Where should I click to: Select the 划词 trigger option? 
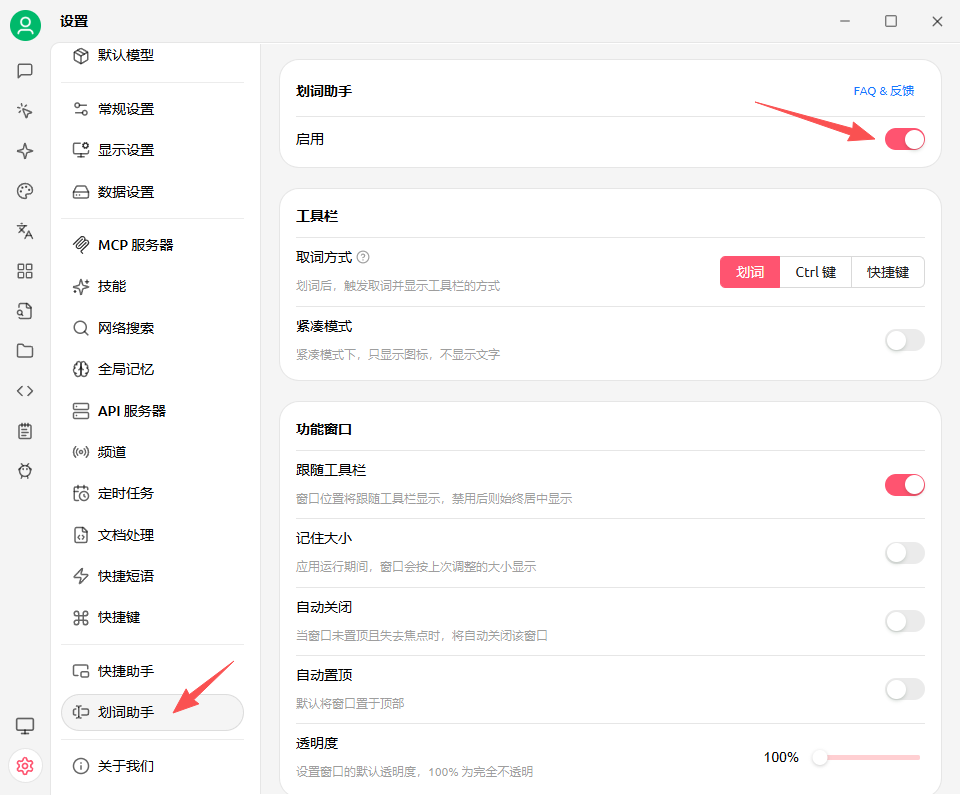point(749,272)
